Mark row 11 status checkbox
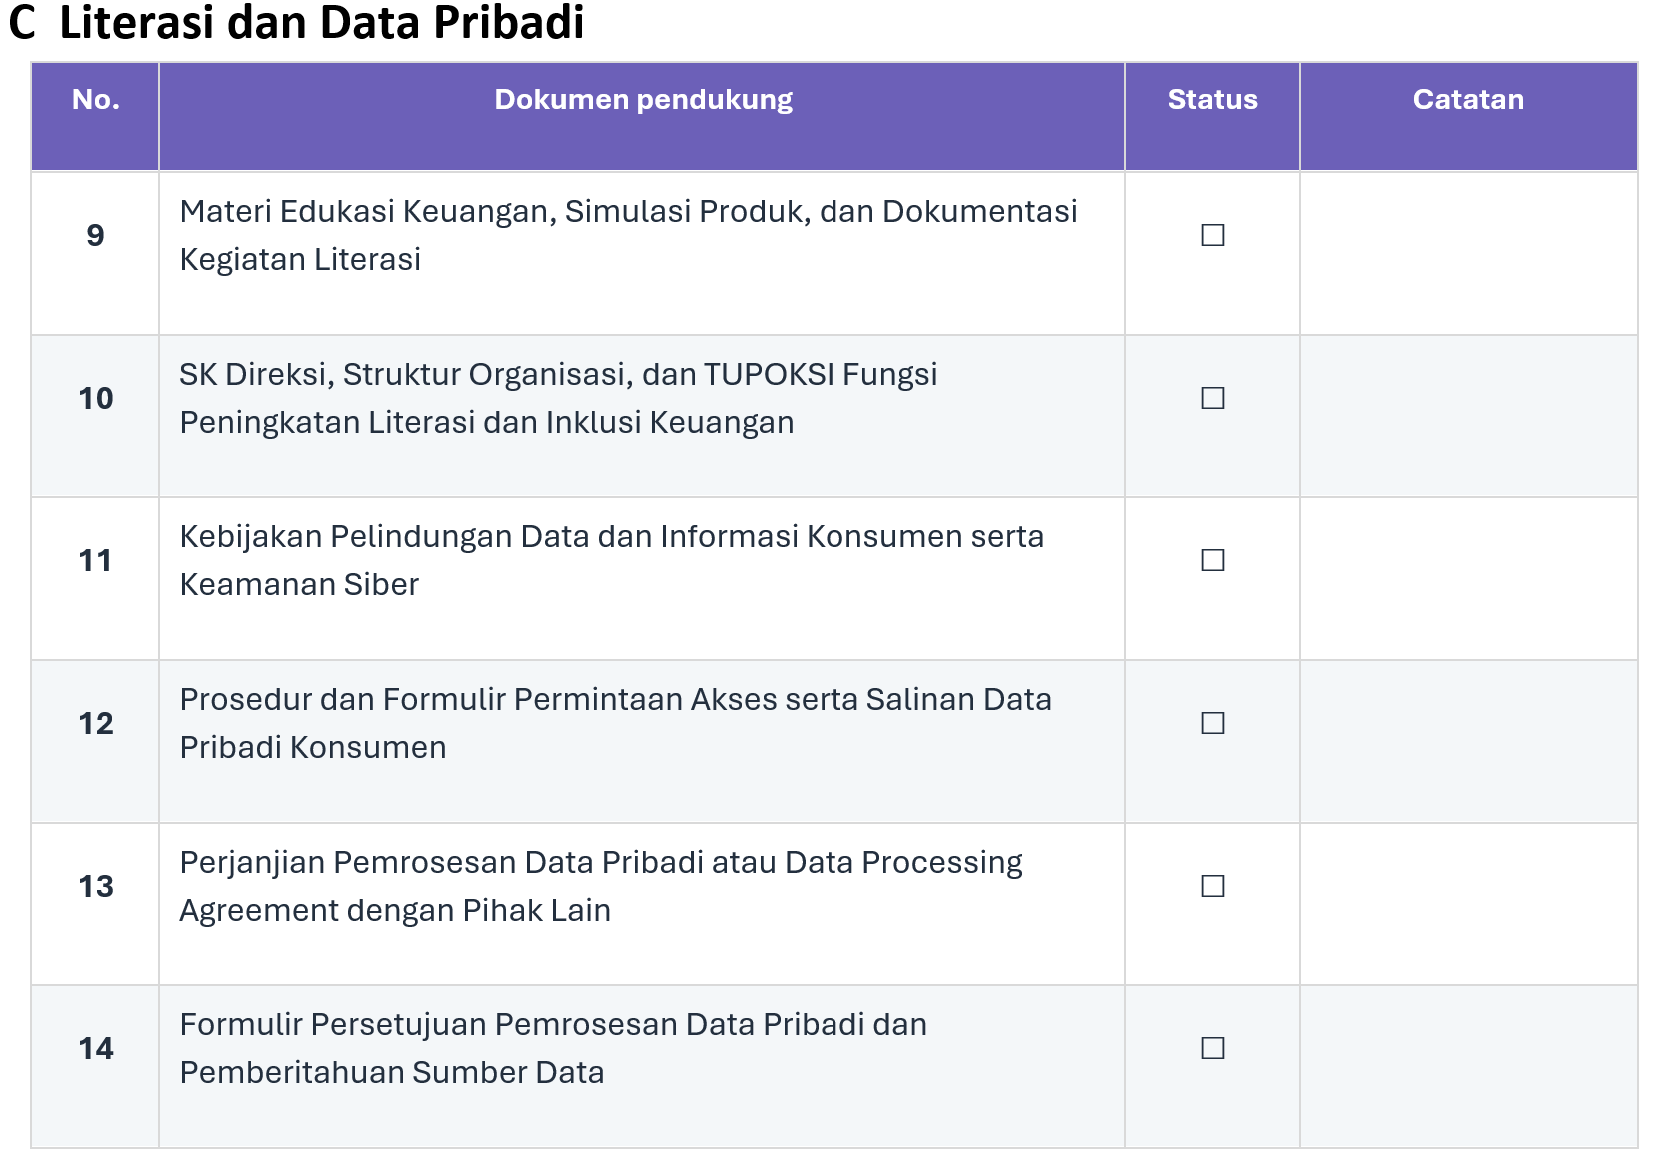Screen dimensions: 1671x1176 click(x=1212, y=560)
